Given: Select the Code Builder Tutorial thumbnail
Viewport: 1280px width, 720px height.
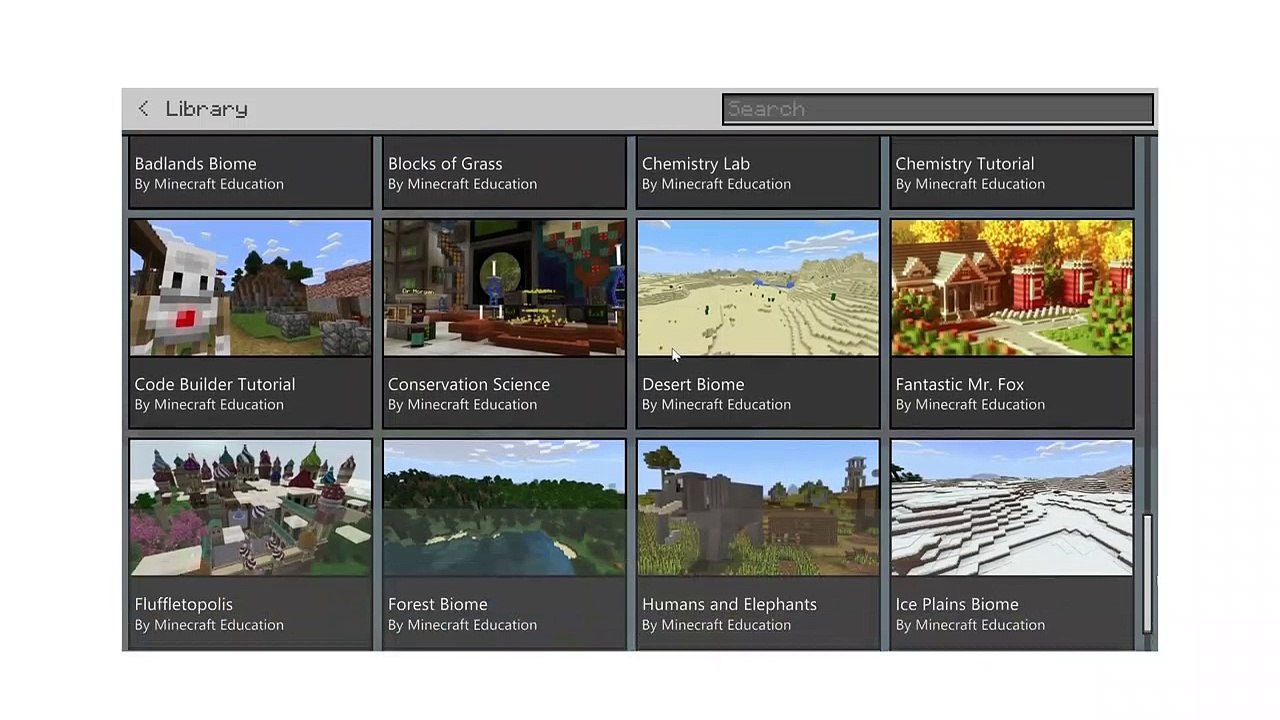Looking at the screenshot, I should coord(250,288).
